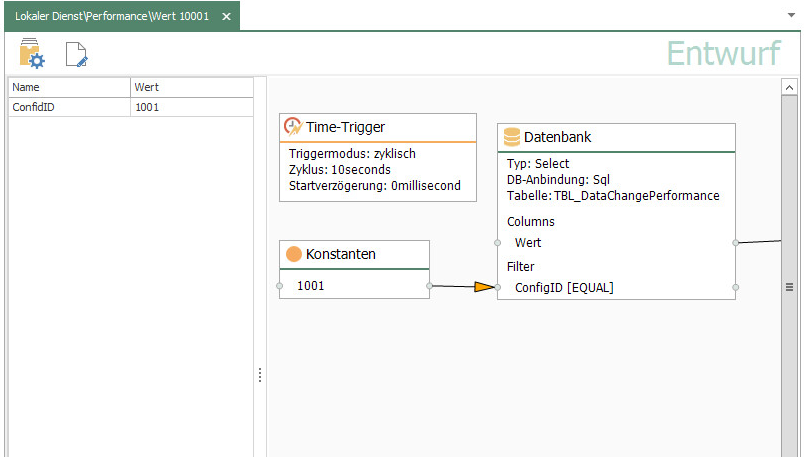Select ConfigID [EQUAL] filter row
804x457 pixels.
pyautogui.click(x=564, y=288)
